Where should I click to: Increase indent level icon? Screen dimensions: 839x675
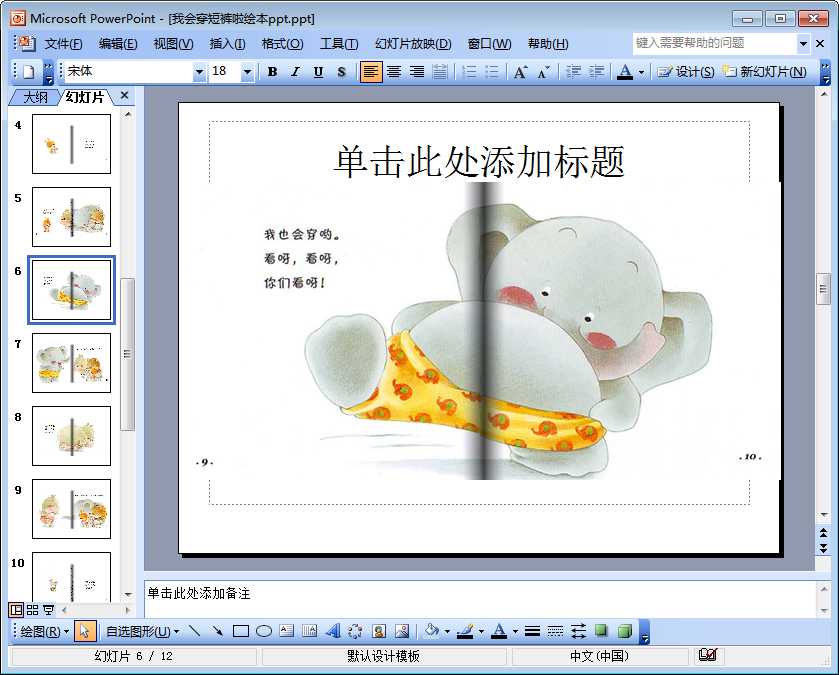(596, 72)
